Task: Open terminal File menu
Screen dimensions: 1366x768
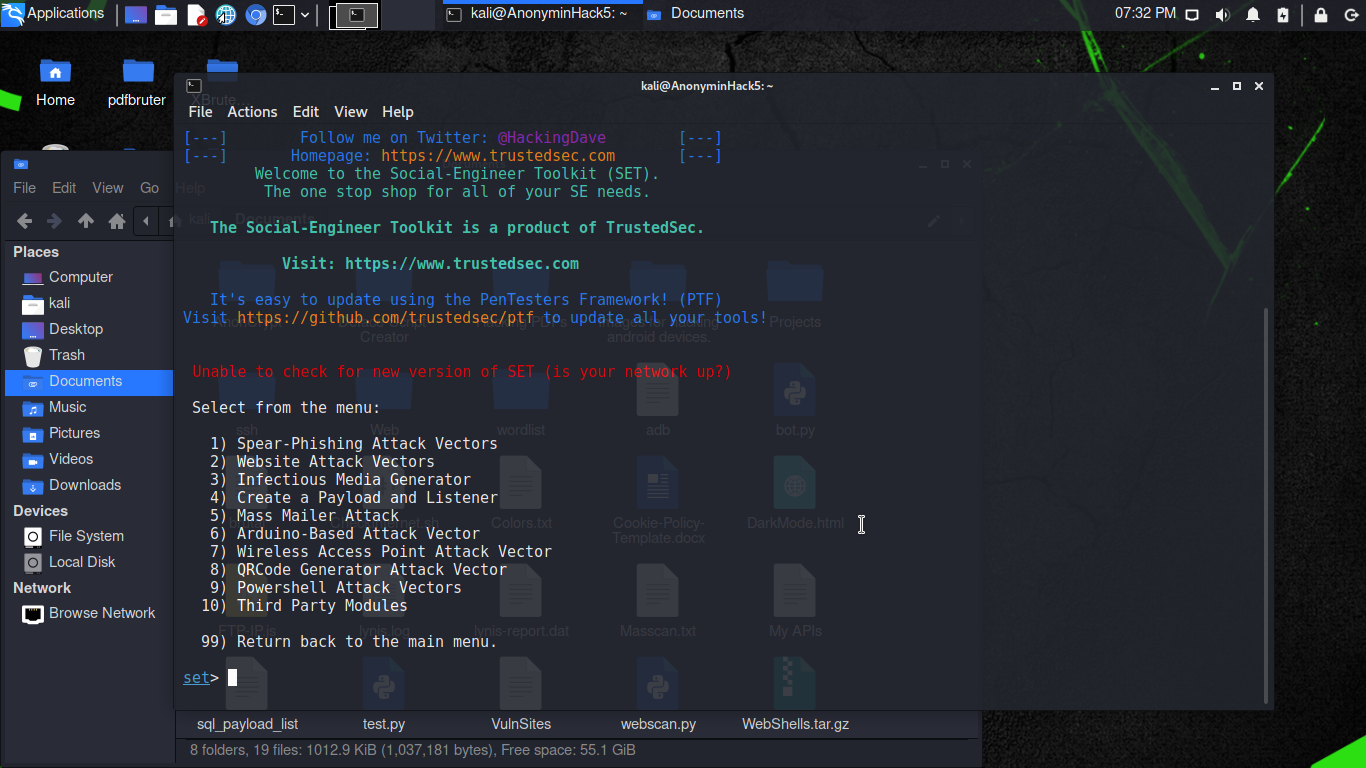Action: (x=200, y=112)
